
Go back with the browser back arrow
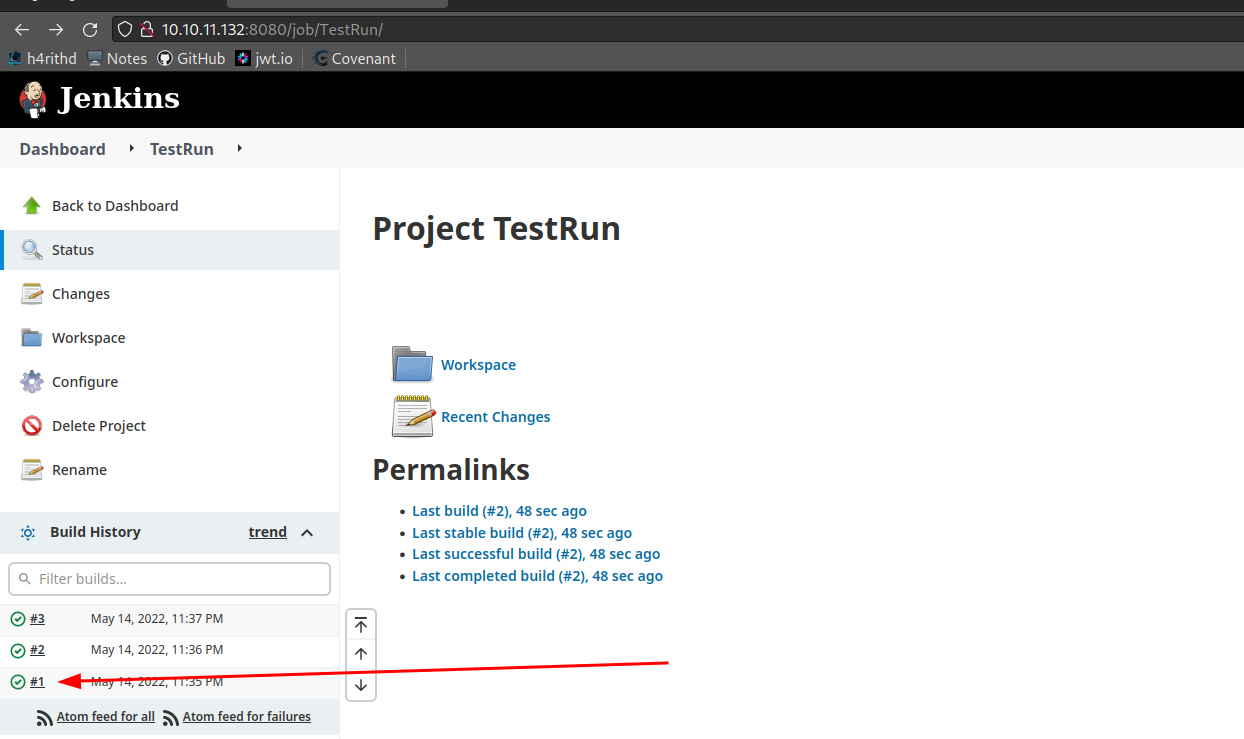point(22,29)
